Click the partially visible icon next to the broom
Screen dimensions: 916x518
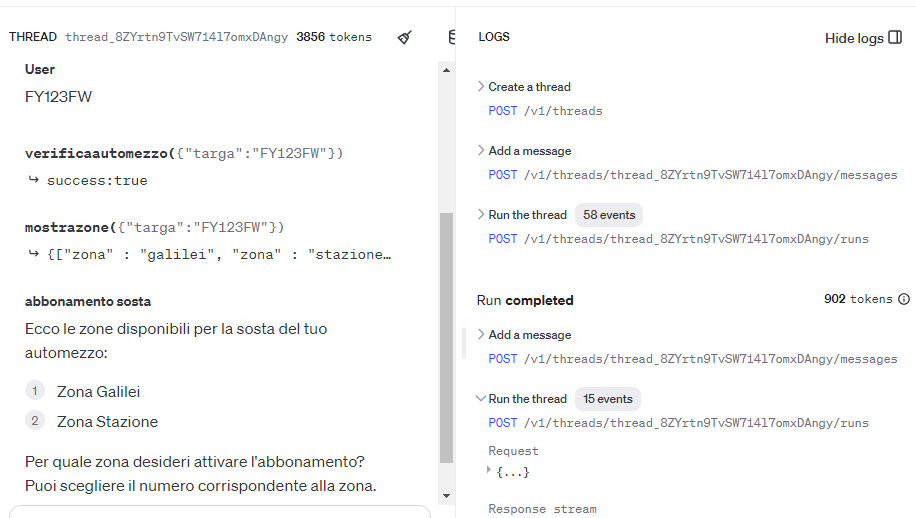[x=451, y=37]
